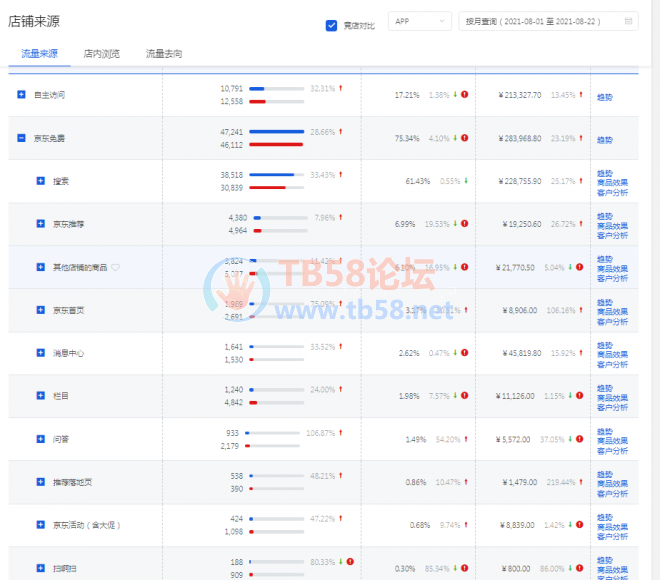This screenshot has height=580, width=660.
Task: Click the red alert icon beside 1.42%
Action: pos(580,524)
